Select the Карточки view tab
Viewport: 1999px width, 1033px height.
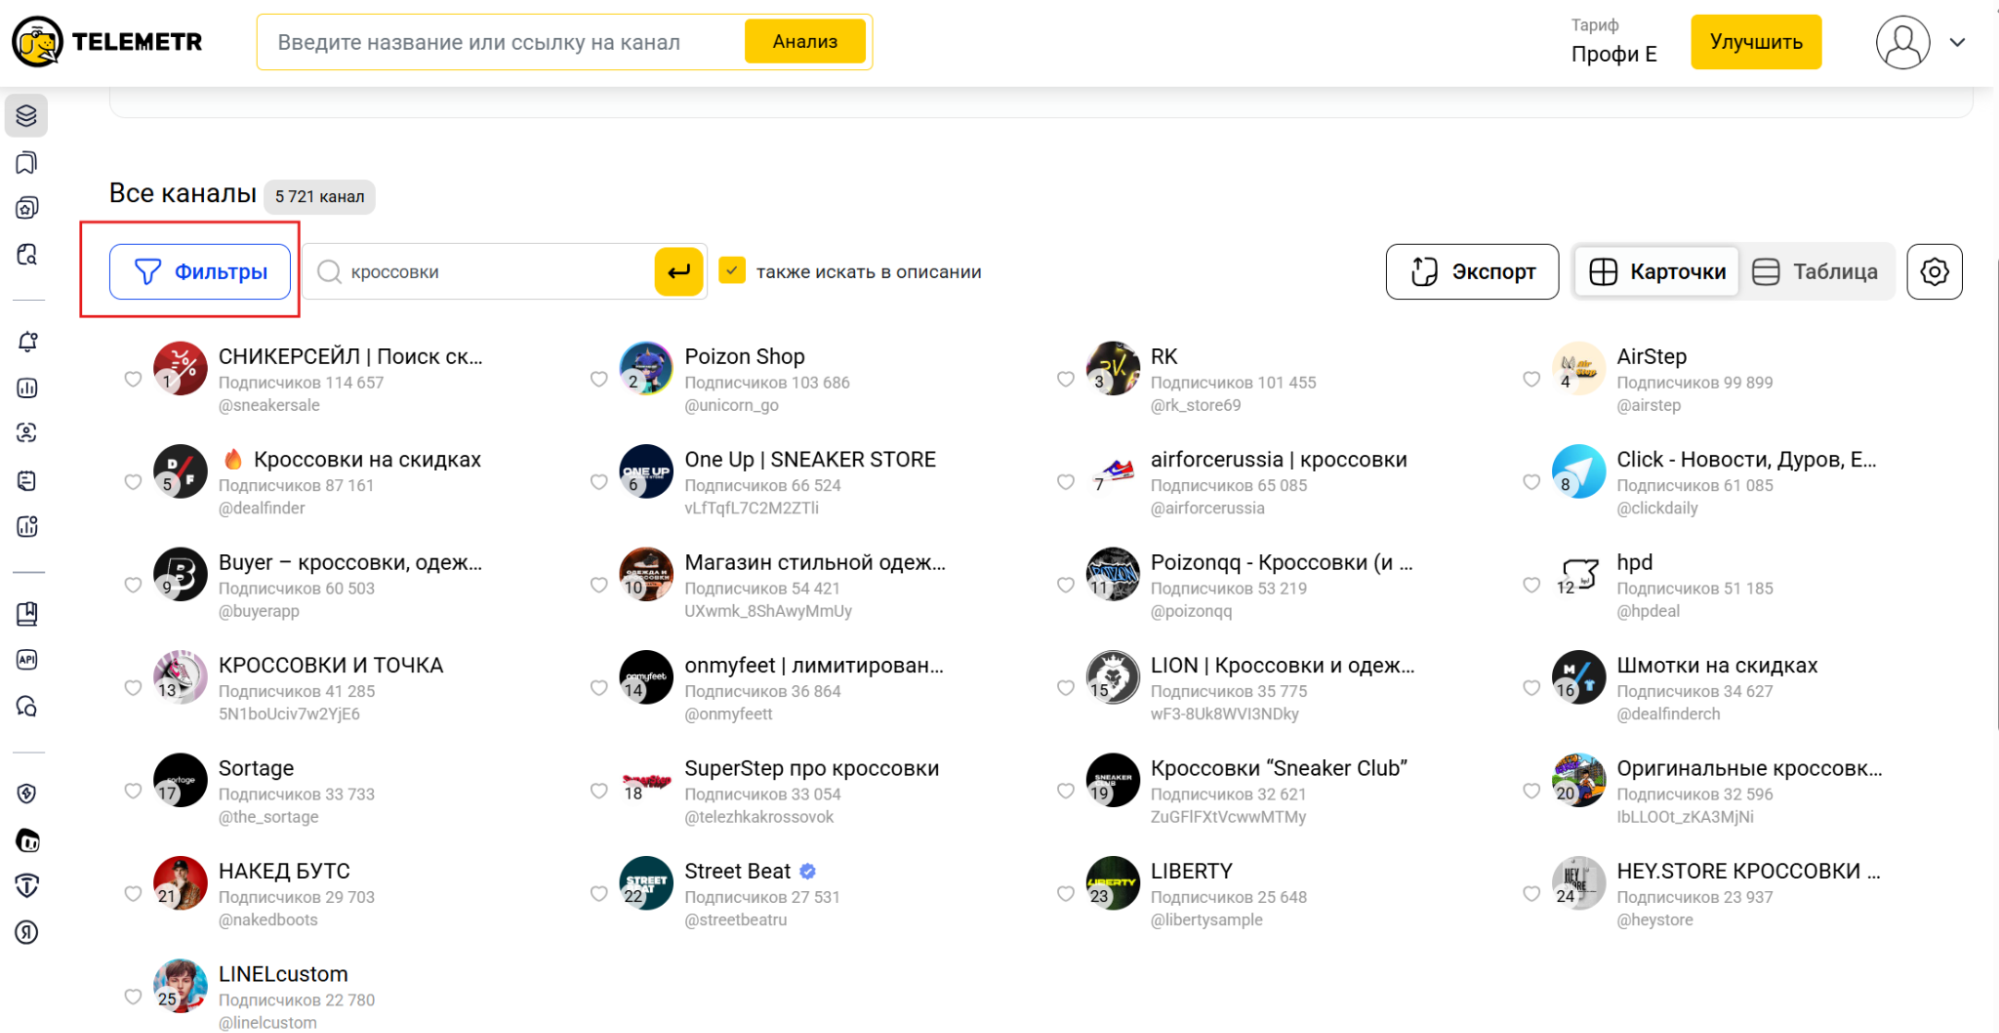tap(1657, 272)
